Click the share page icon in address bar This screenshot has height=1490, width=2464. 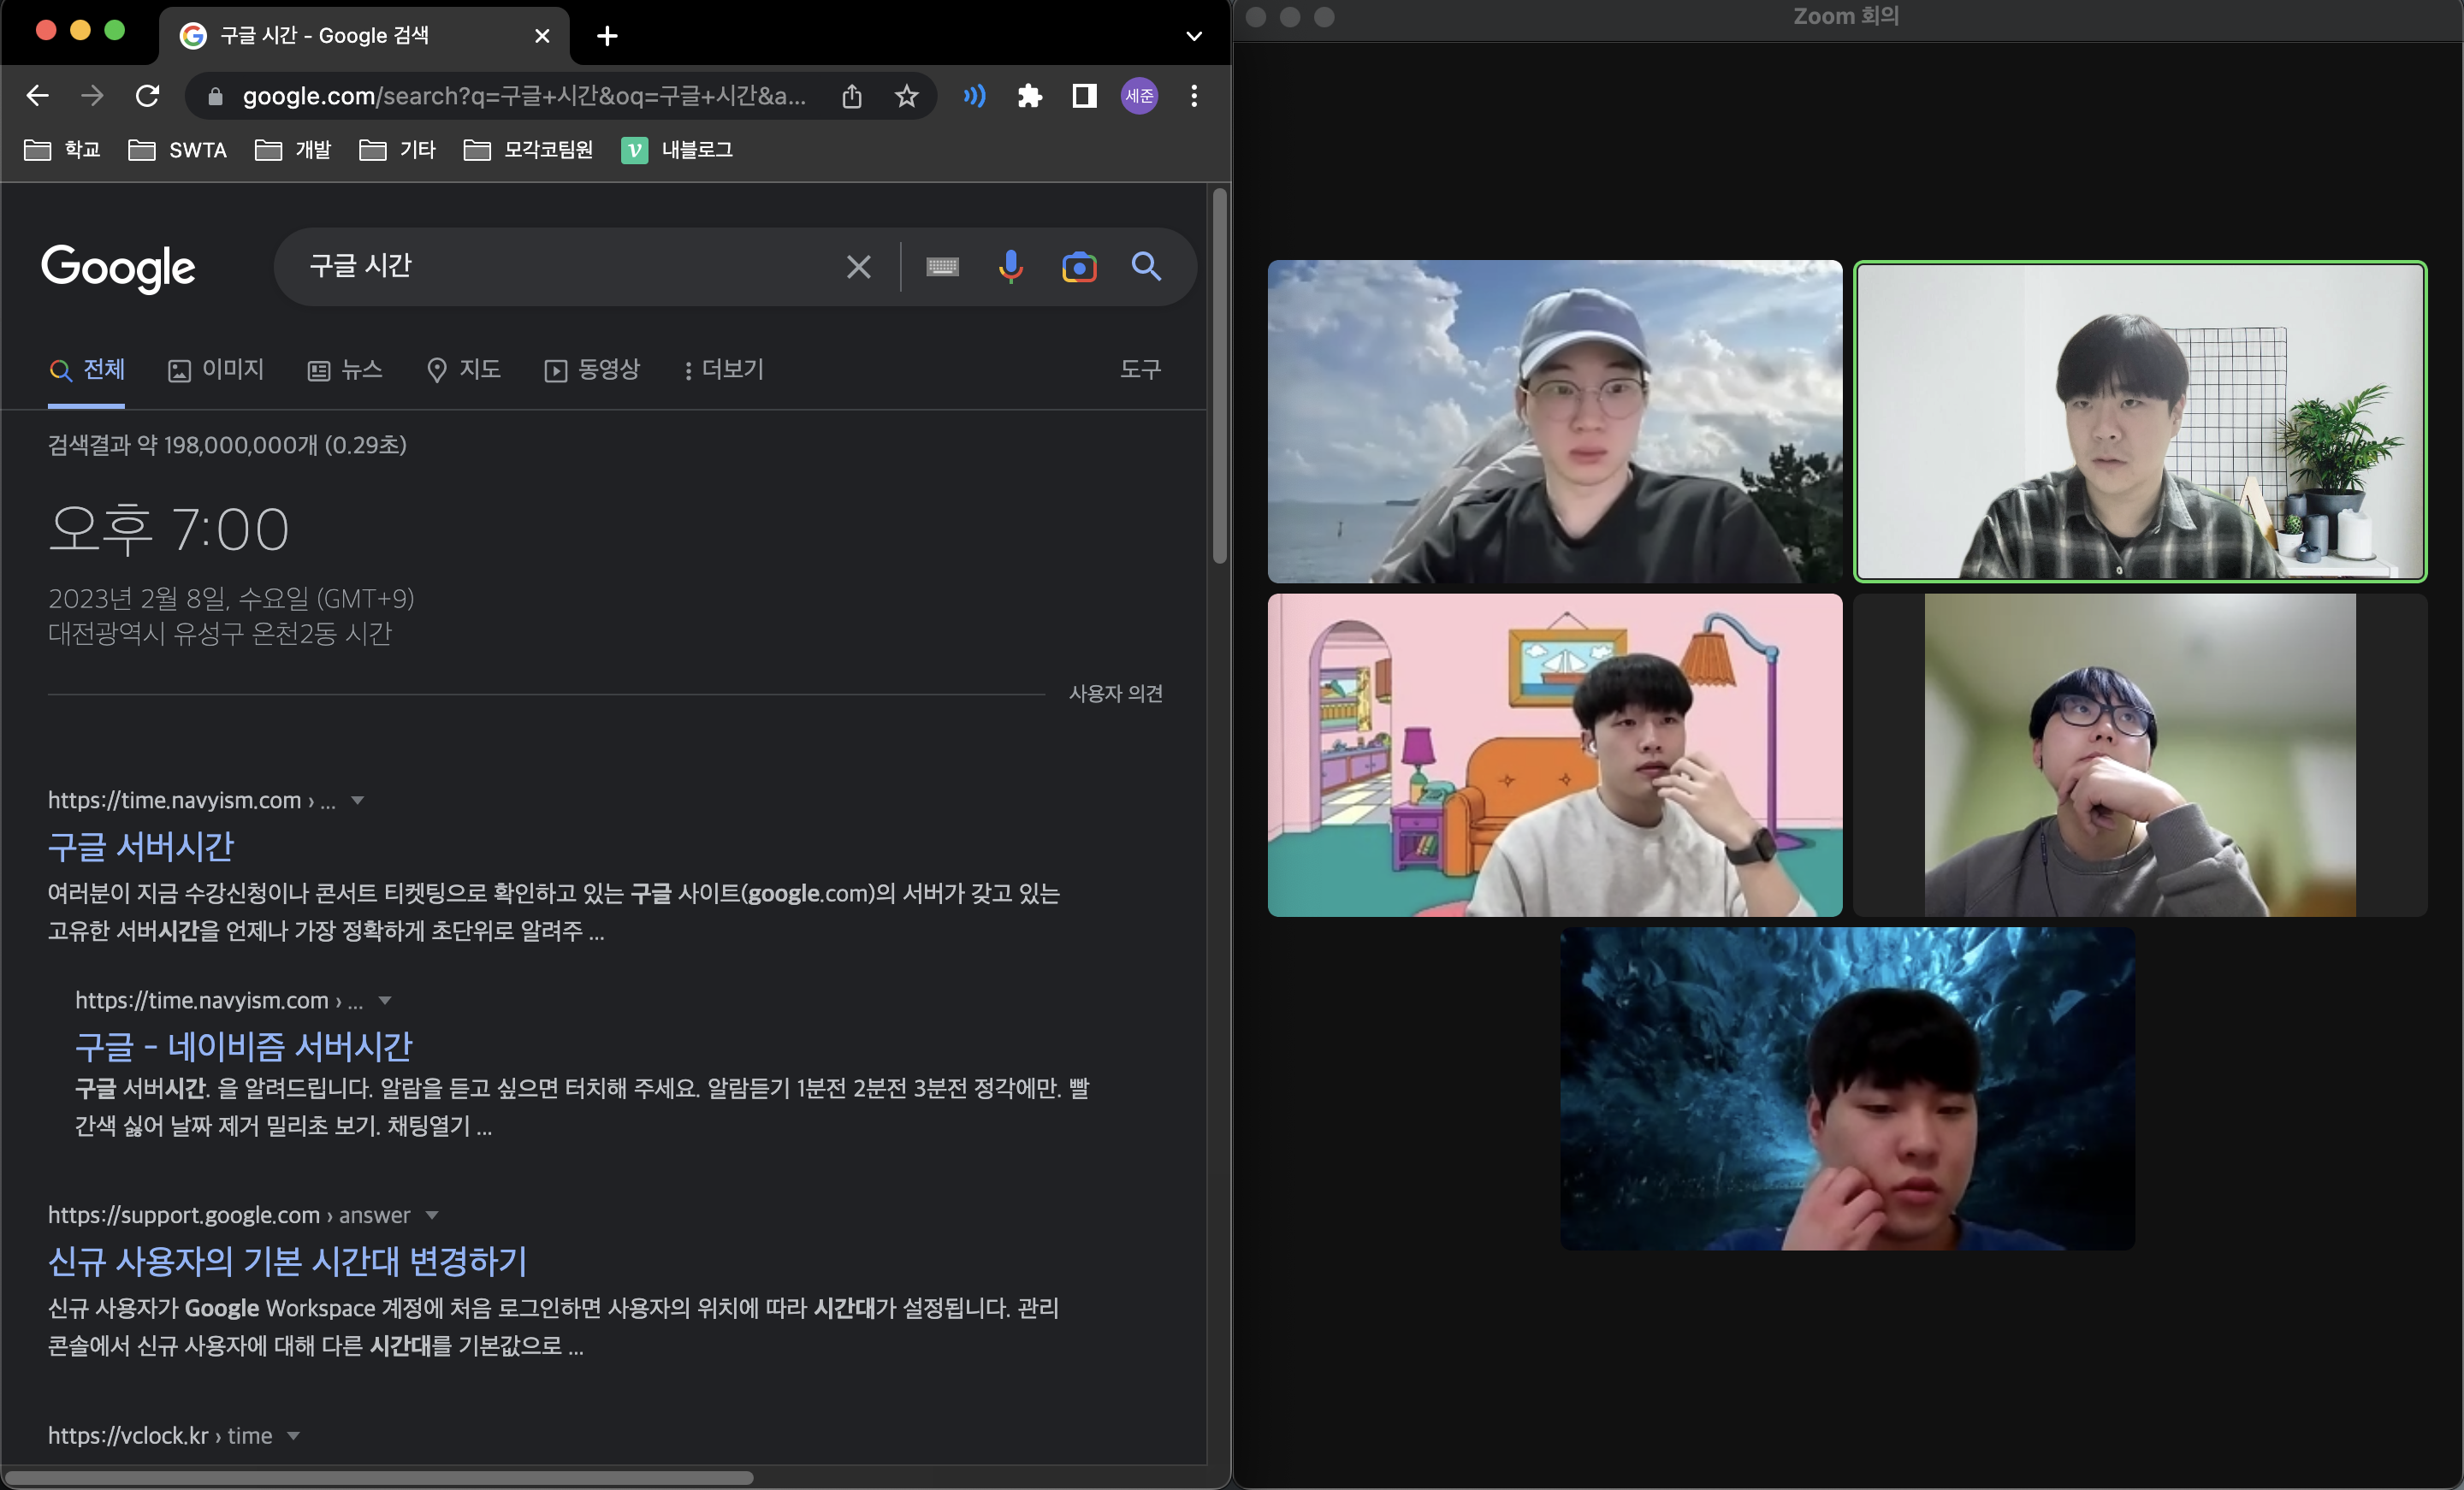pos(851,96)
